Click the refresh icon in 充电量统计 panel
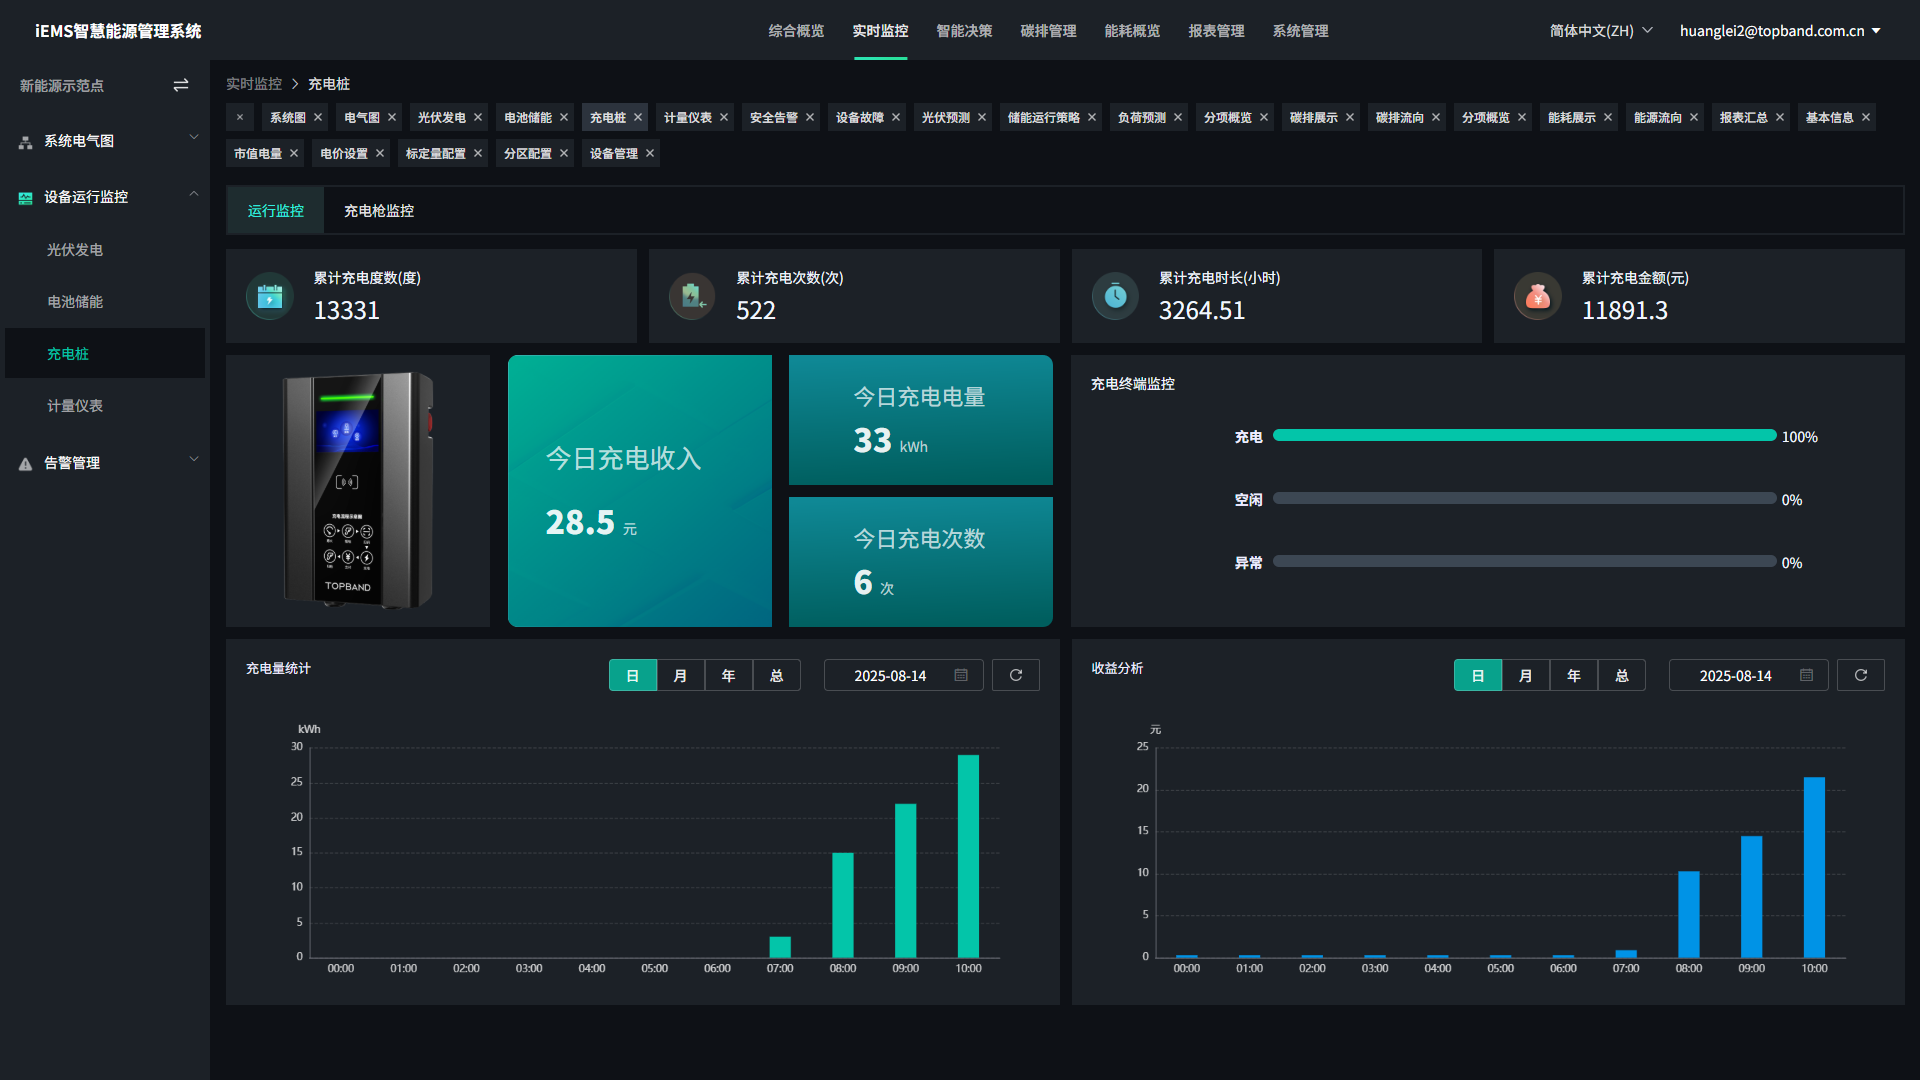This screenshot has width=1920, height=1080. 1015,675
